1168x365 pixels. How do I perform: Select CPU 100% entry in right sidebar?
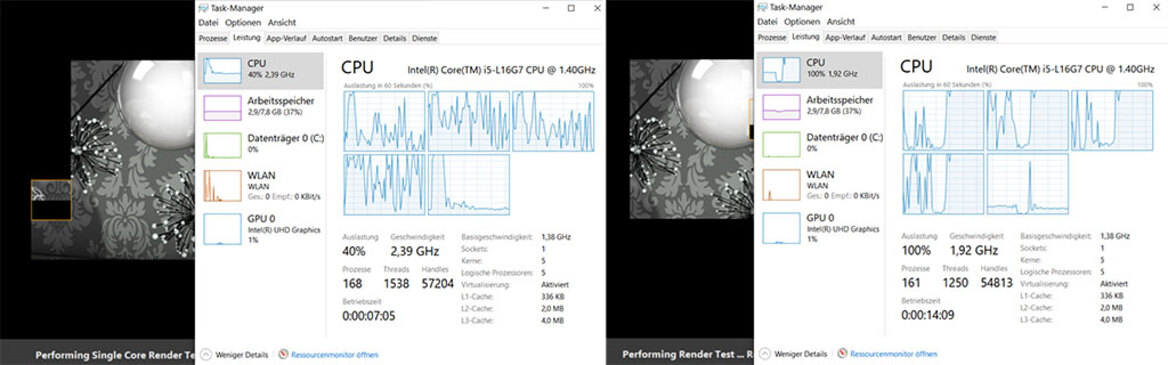819,70
